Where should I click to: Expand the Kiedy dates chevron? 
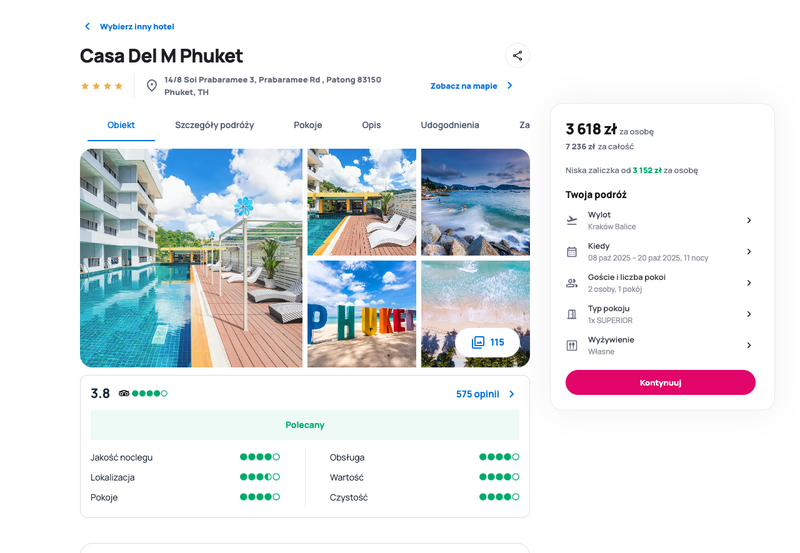click(x=749, y=252)
